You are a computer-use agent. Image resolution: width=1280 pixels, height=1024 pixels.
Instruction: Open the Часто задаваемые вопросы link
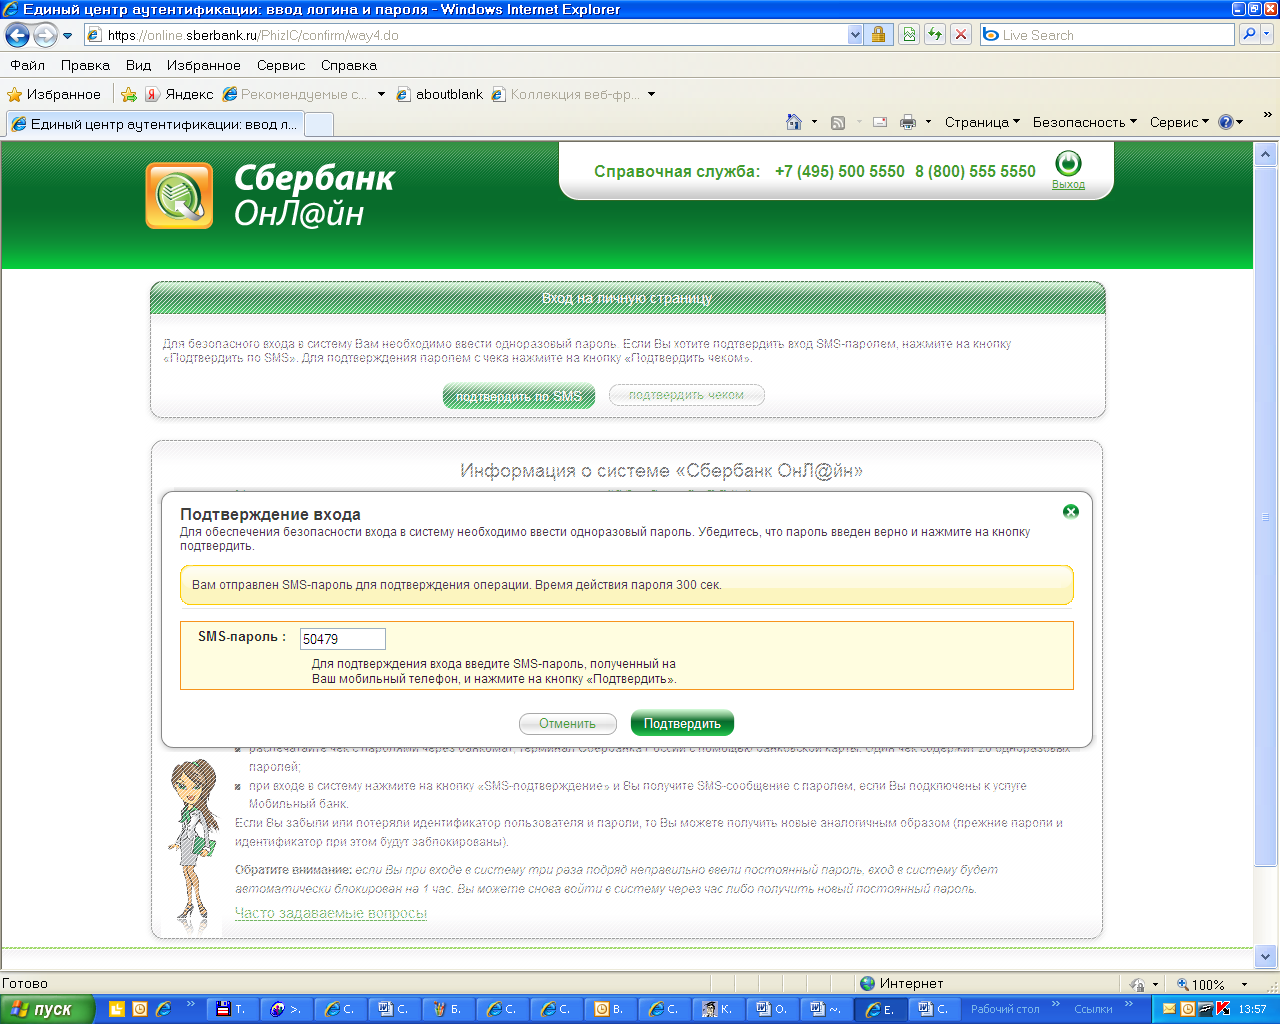click(331, 913)
